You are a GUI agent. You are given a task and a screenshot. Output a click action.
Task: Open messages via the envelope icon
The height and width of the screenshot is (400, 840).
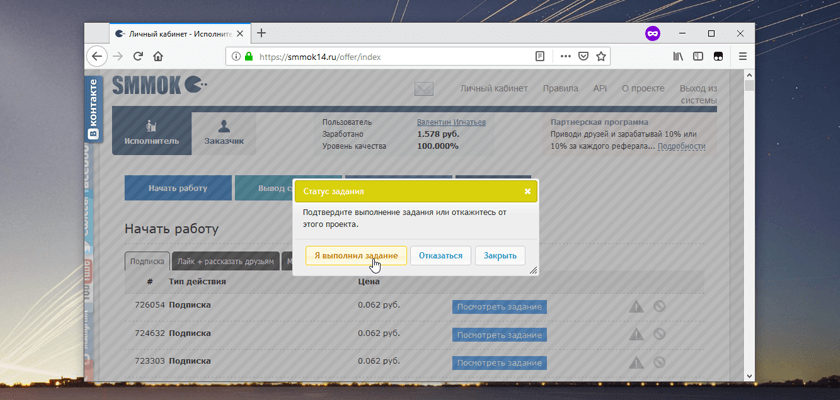pos(423,89)
